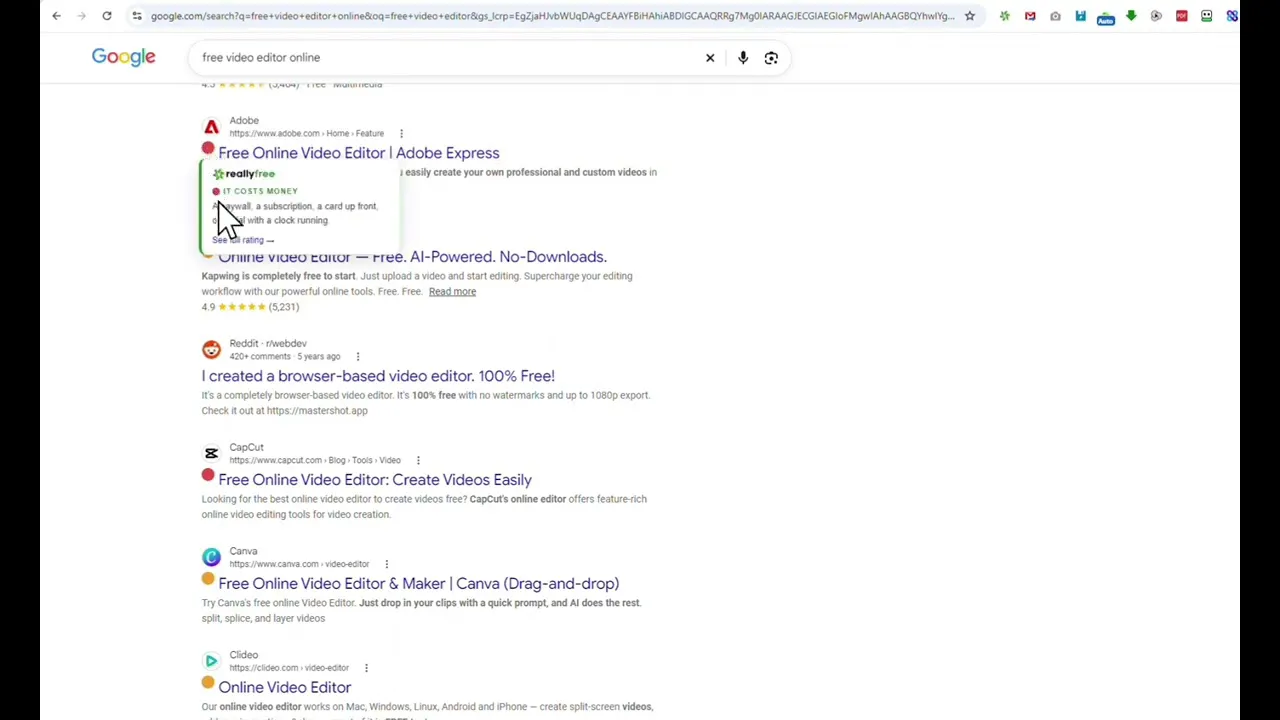The image size is (1280, 720).
Task: Click the orange rating dot beside Canva title
Action: tap(208, 579)
